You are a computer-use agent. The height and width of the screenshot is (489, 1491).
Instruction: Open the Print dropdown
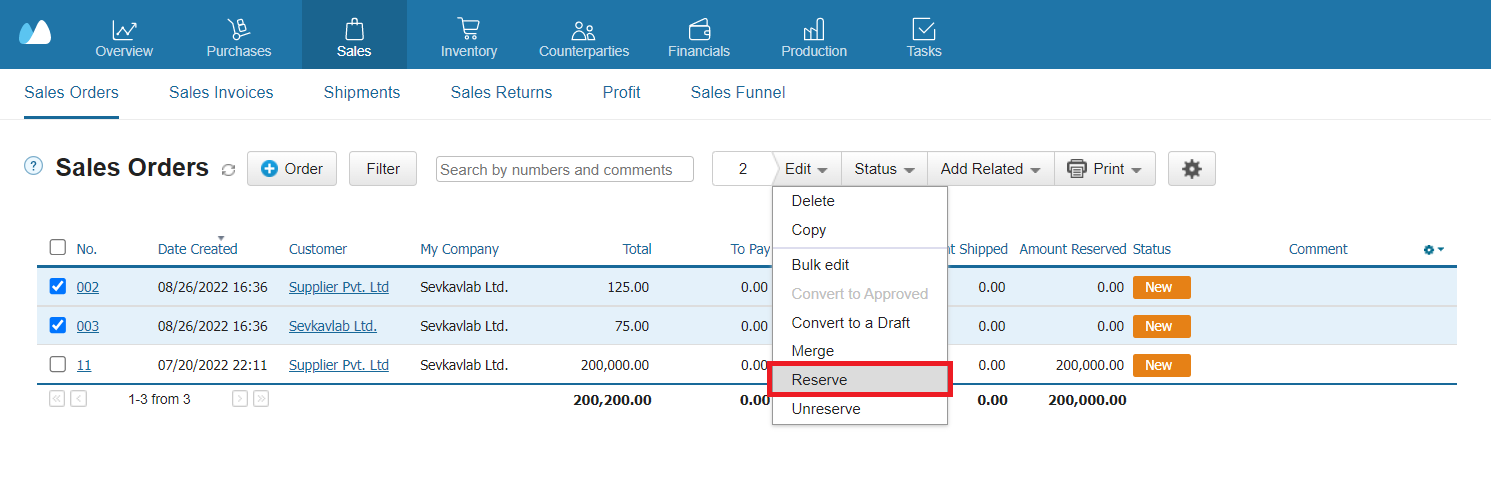click(1105, 169)
